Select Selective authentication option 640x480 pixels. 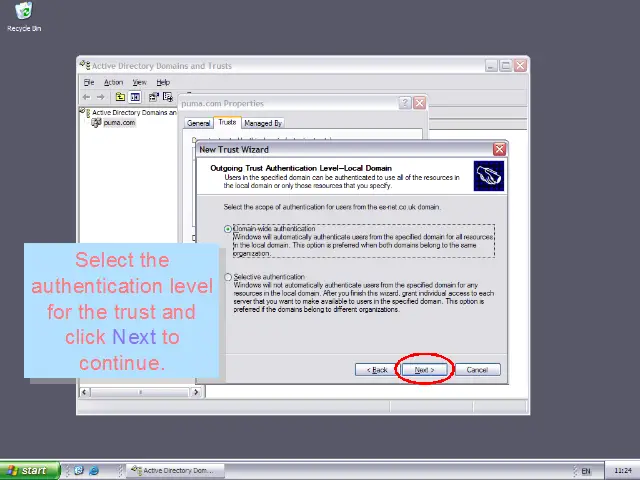click(228, 277)
